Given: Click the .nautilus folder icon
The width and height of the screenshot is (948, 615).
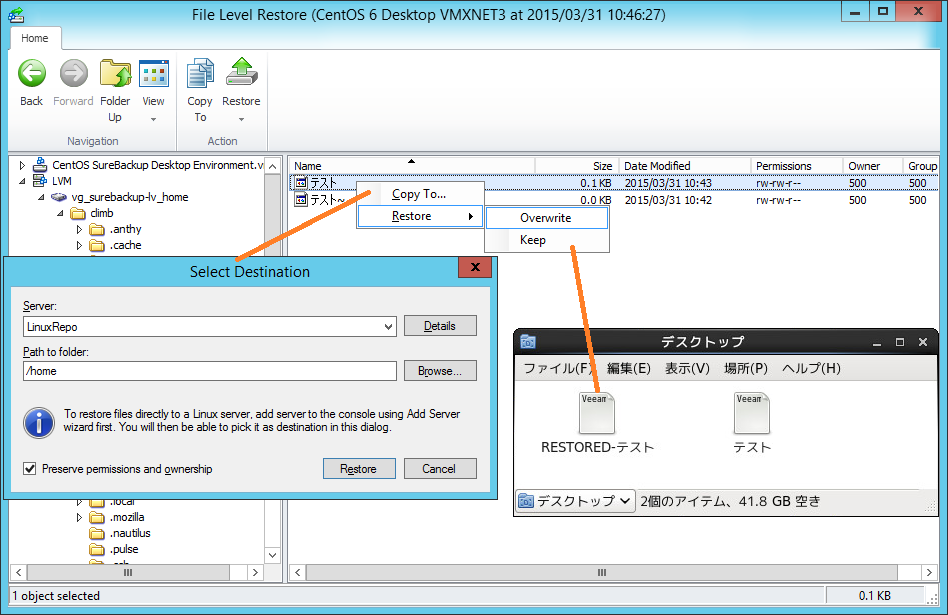Looking at the screenshot, I should pos(97,533).
